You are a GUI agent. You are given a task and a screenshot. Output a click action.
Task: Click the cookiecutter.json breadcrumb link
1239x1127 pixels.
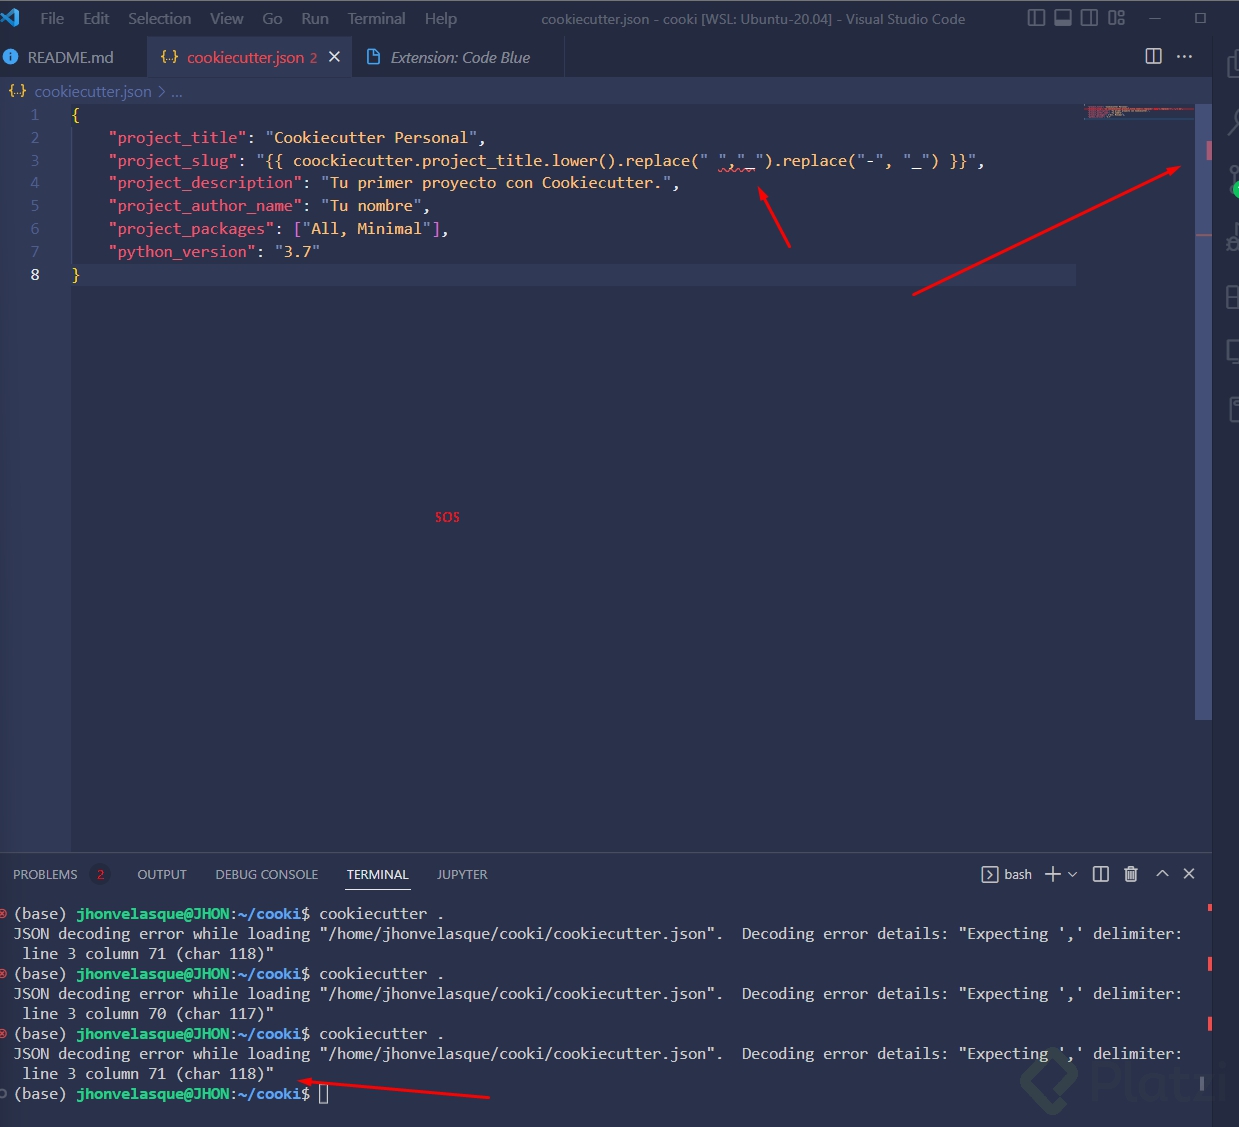click(x=93, y=91)
